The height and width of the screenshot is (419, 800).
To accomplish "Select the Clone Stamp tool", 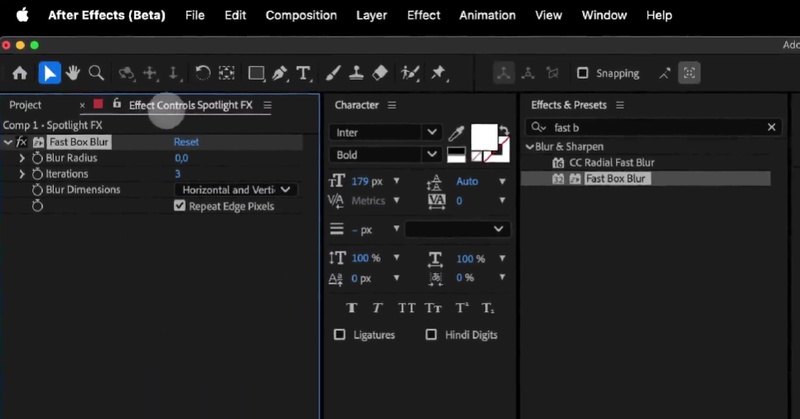I will (x=356, y=73).
